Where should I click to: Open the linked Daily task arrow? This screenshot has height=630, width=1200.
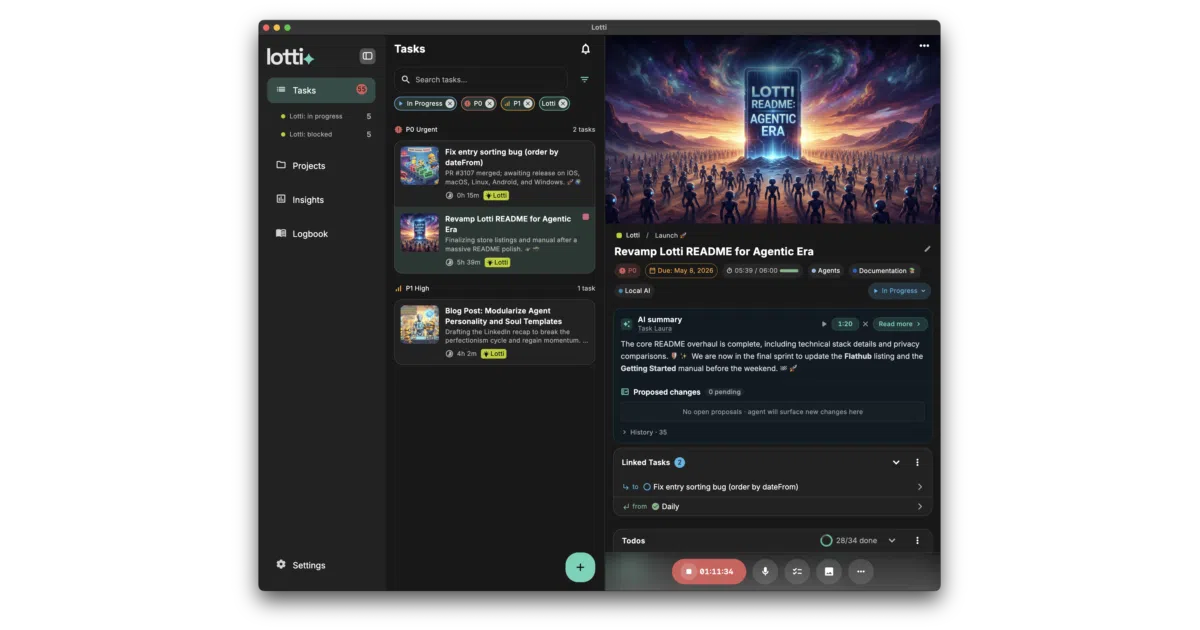920,507
